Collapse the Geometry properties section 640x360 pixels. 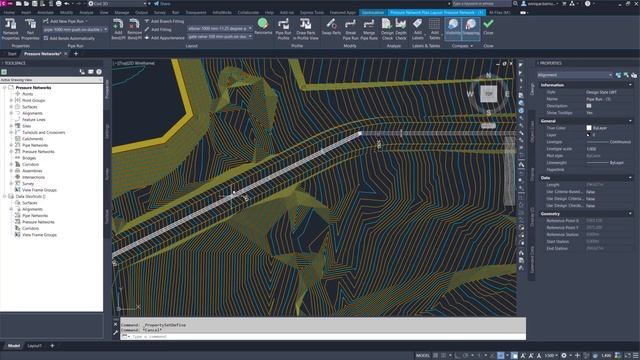coord(630,213)
